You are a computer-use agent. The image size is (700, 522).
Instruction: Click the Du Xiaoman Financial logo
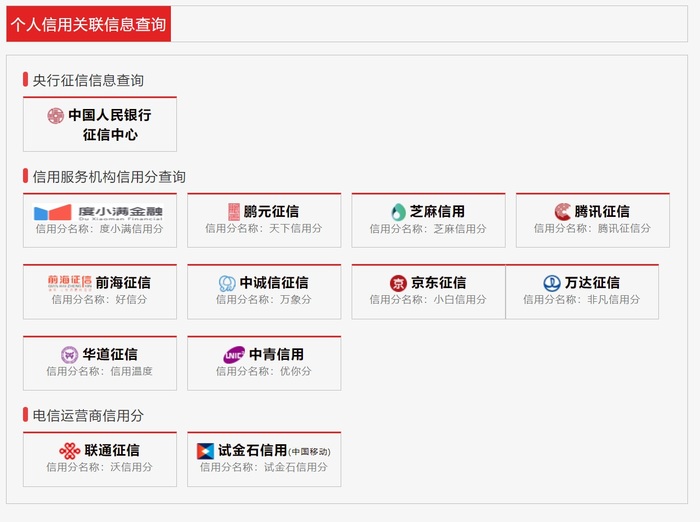point(98,213)
